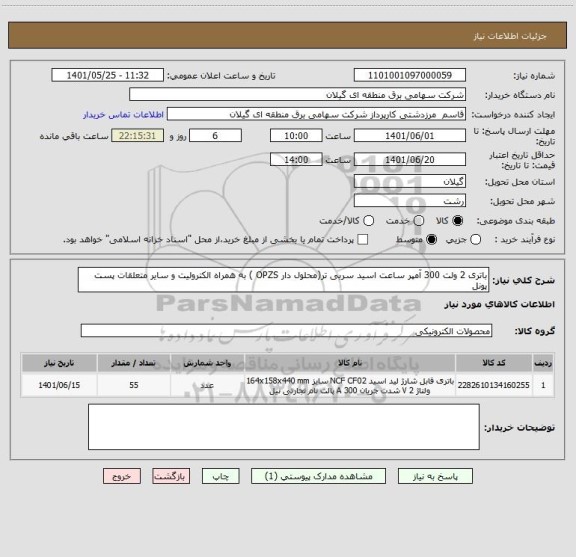
Task: Click the چاپ print button
Action: pyautogui.click(x=221, y=476)
